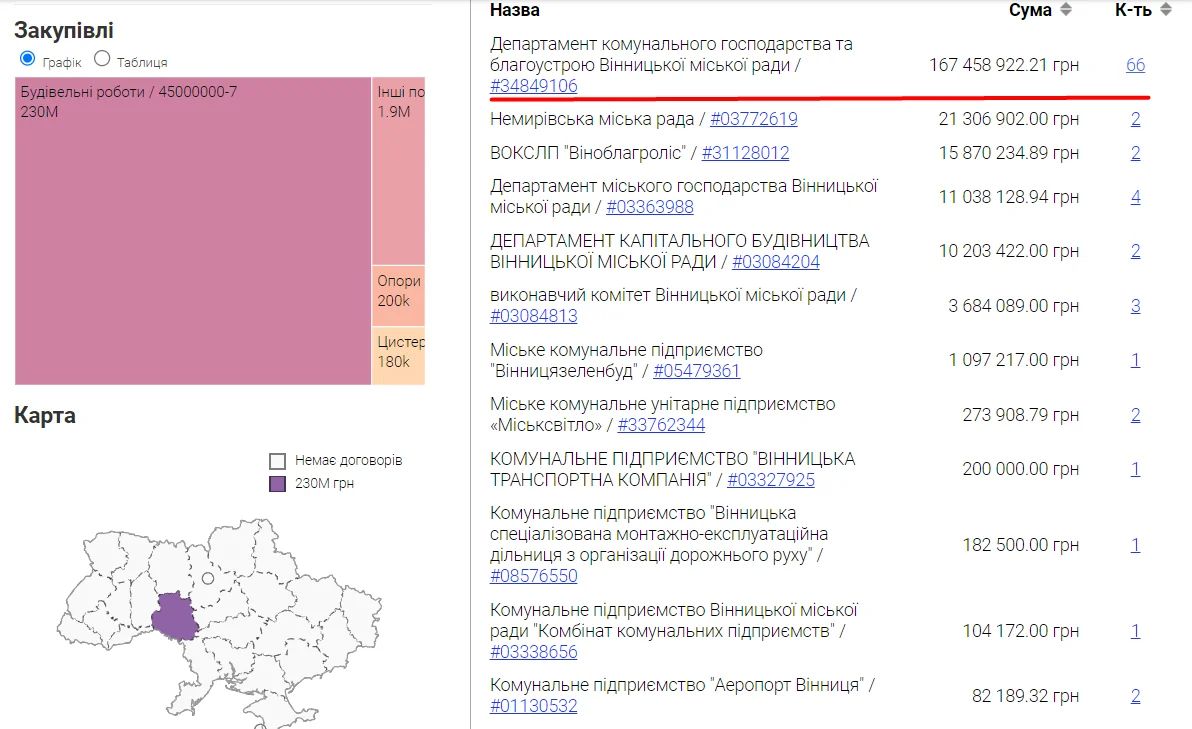This screenshot has height=729, width=1192.
Task: Sort table by Сума column arrows
Action: tap(1066, 10)
